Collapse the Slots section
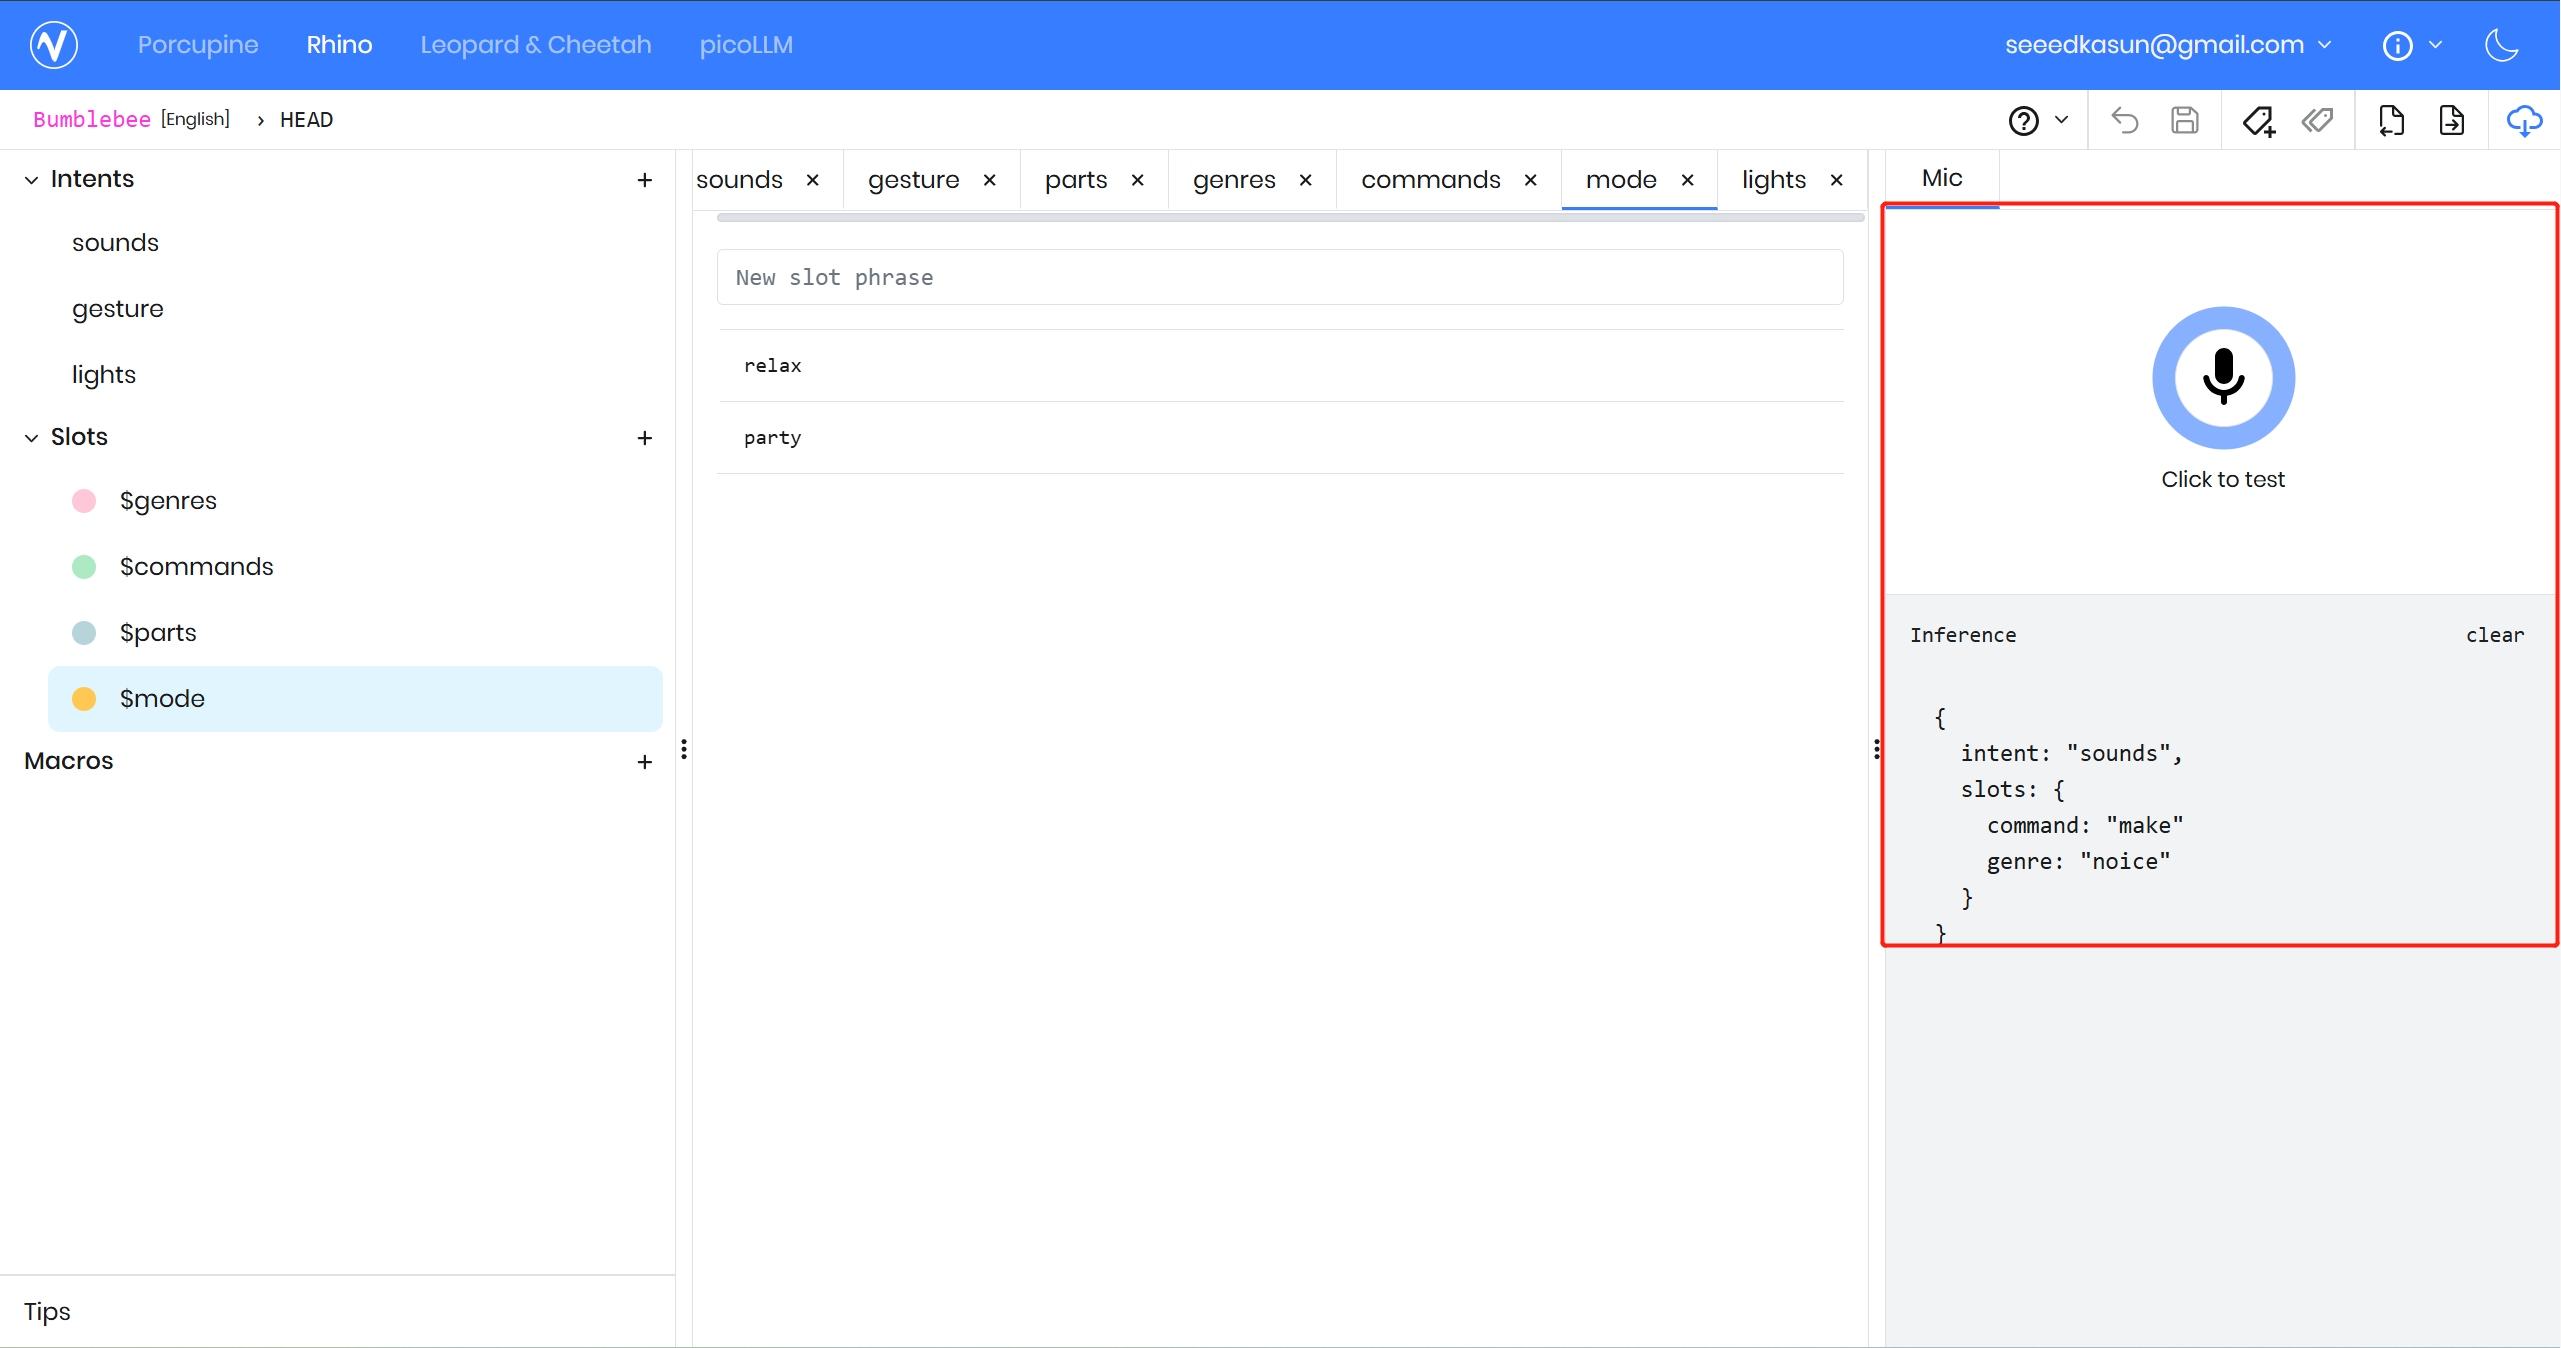This screenshot has width=2561, height=1348. click(x=32, y=438)
